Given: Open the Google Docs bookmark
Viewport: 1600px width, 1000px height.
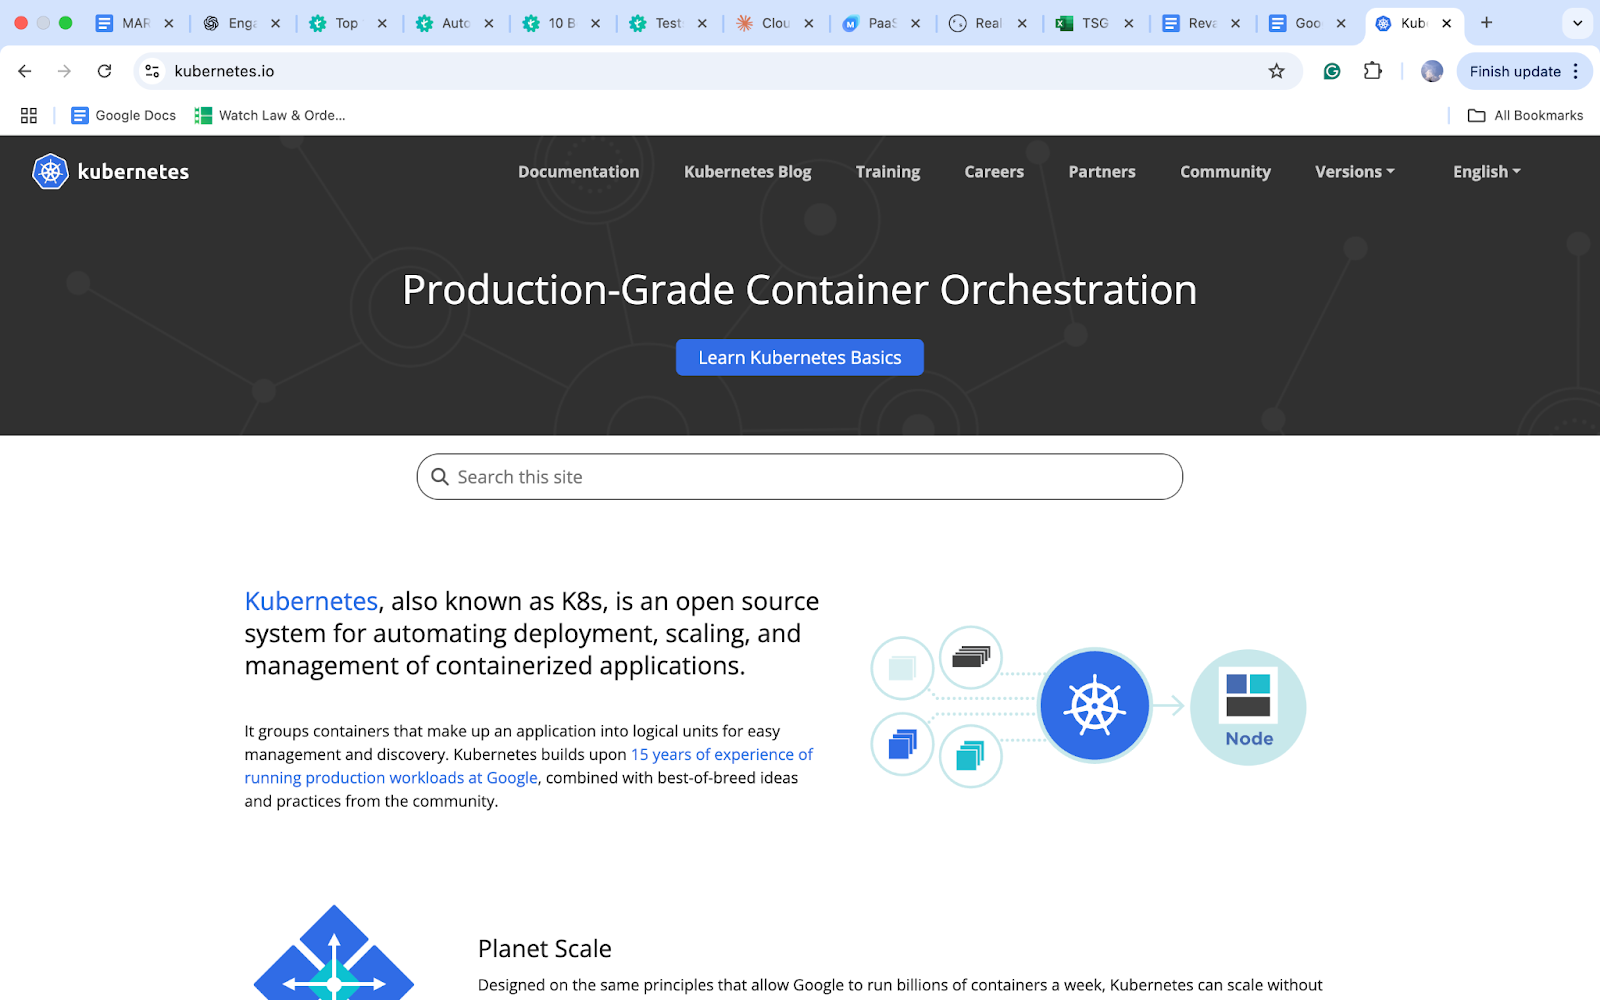Looking at the screenshot, I should [124, 115].
